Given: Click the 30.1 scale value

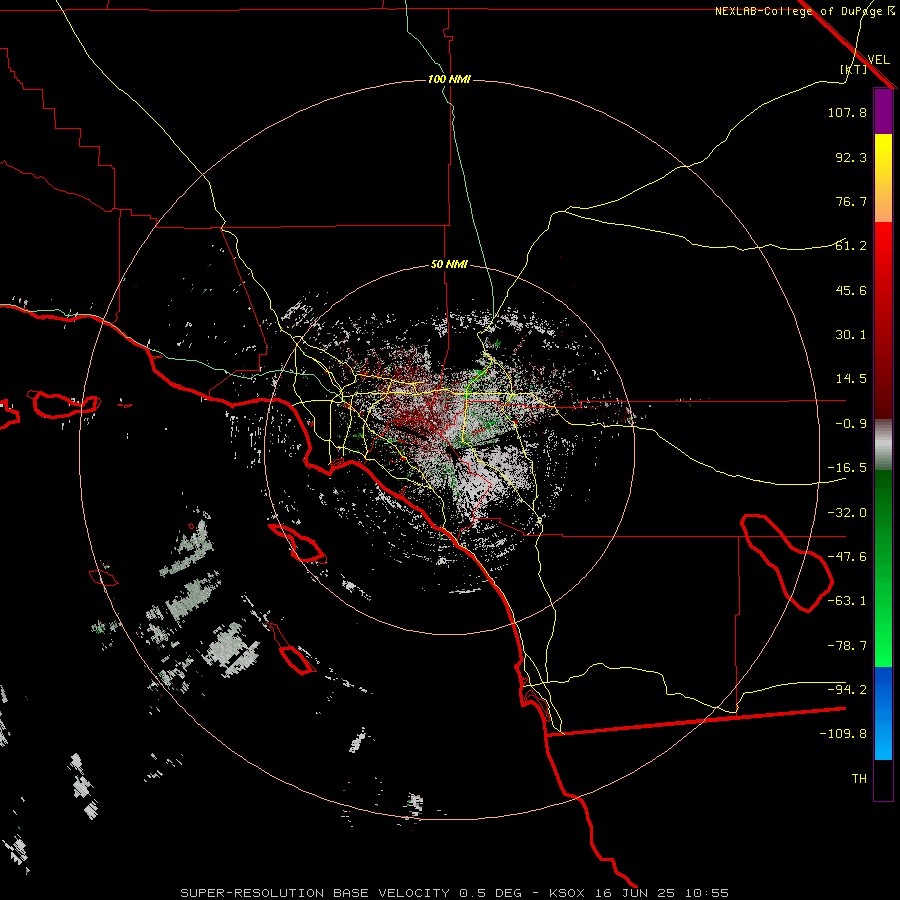Looking at the screenshot, I should [x=851, y=335].
